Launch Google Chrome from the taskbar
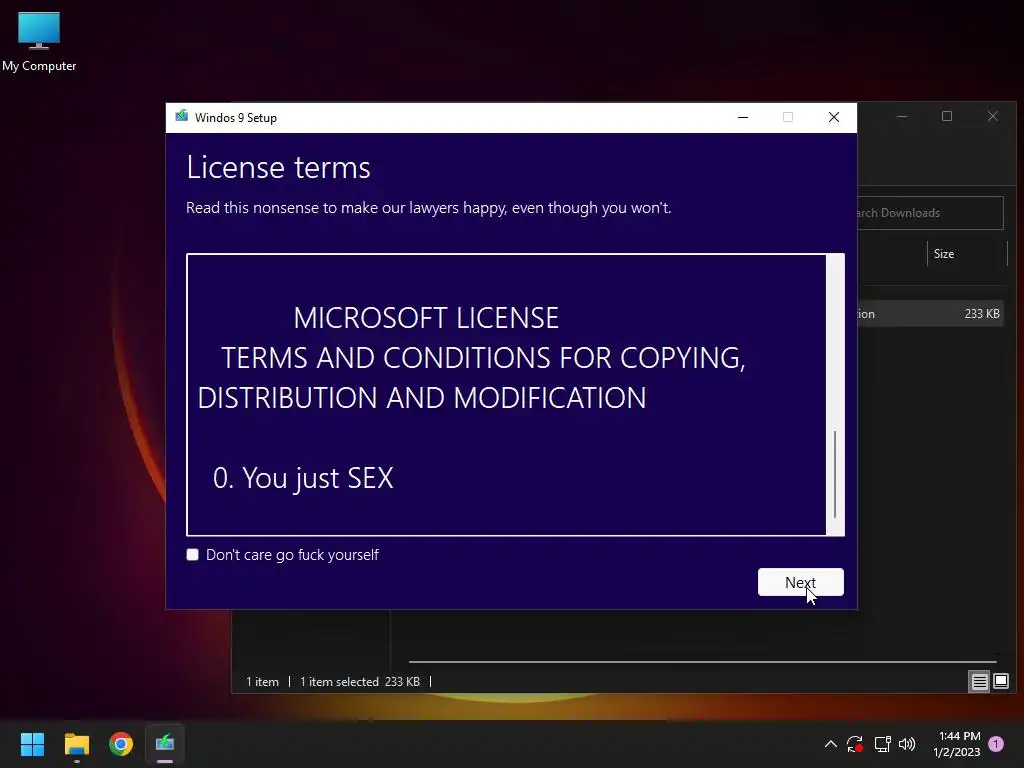The width and height of the screenshot is (1024, 768). coord(121,744)
